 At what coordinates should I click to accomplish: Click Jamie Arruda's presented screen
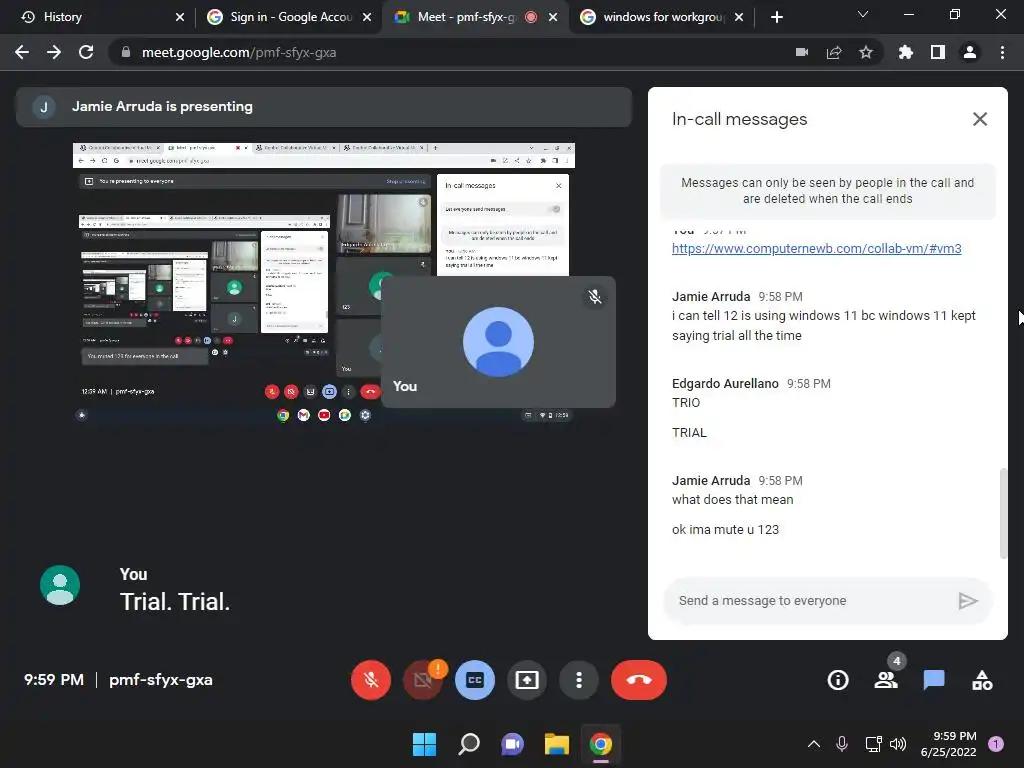click(x=324, y=283)
